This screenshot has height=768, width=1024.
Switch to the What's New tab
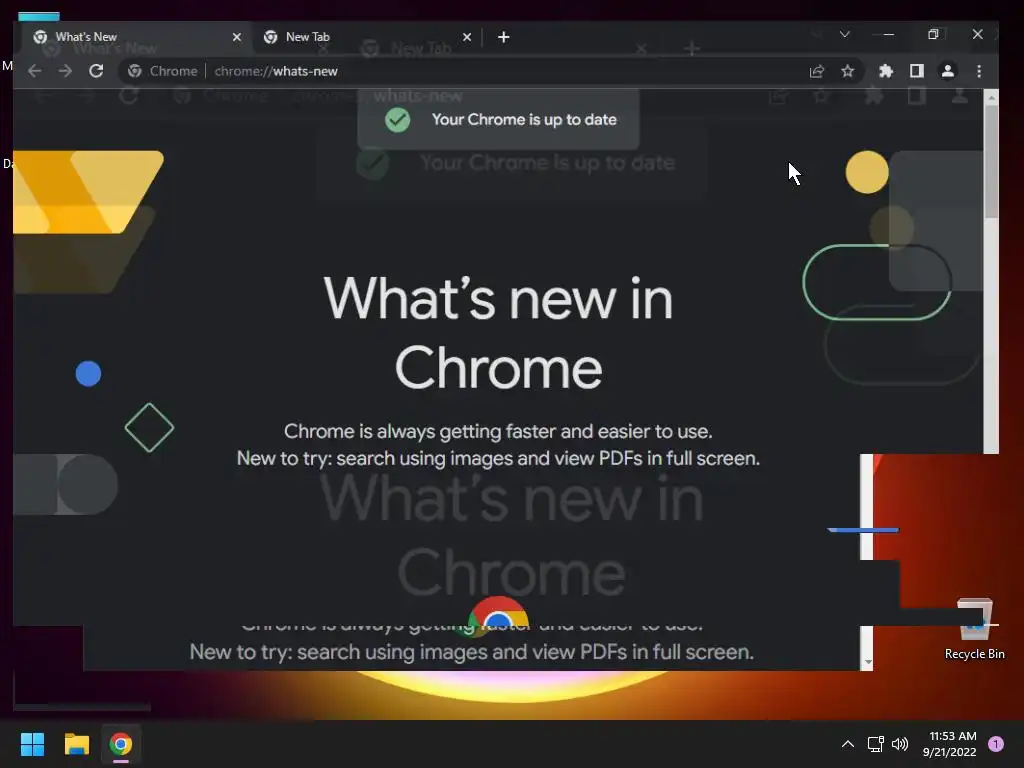coord(137,37)
